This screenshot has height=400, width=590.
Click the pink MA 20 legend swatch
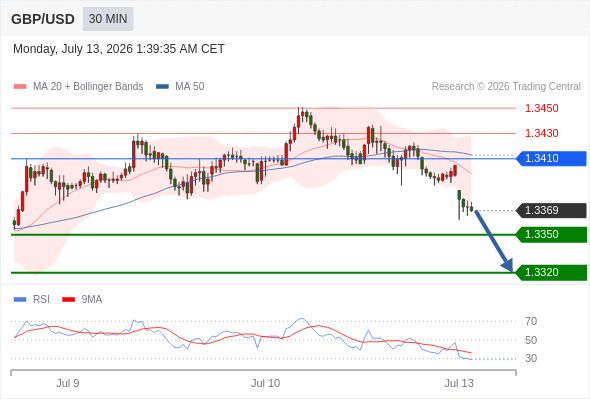coord(20,87)
